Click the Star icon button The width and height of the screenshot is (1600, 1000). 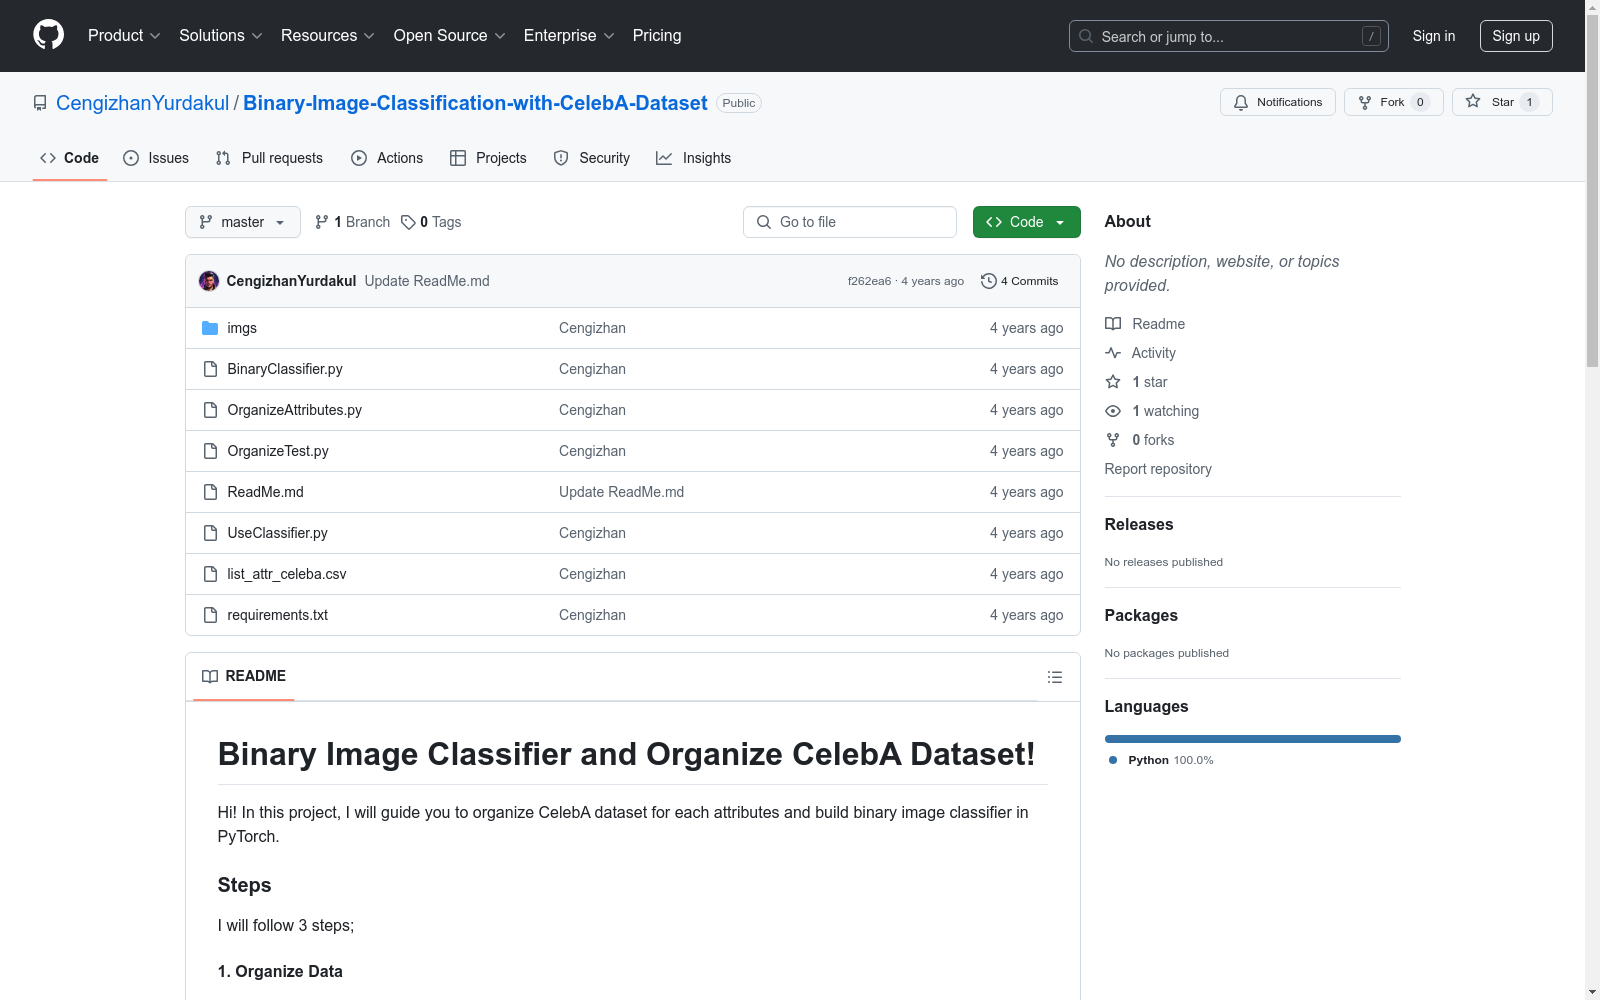tap(1473, 102)
